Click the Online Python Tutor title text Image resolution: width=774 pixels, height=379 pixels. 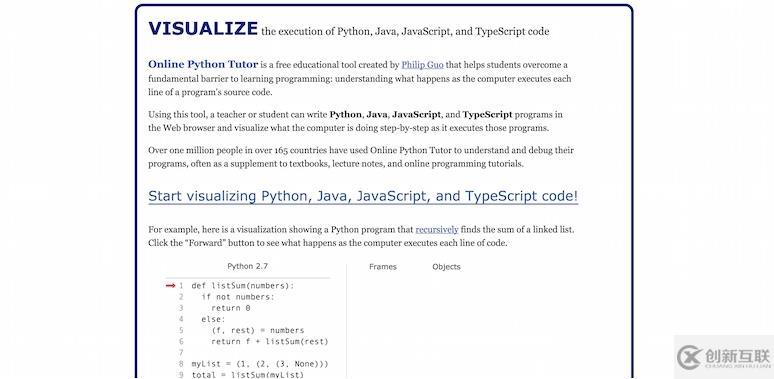point(203,64)
